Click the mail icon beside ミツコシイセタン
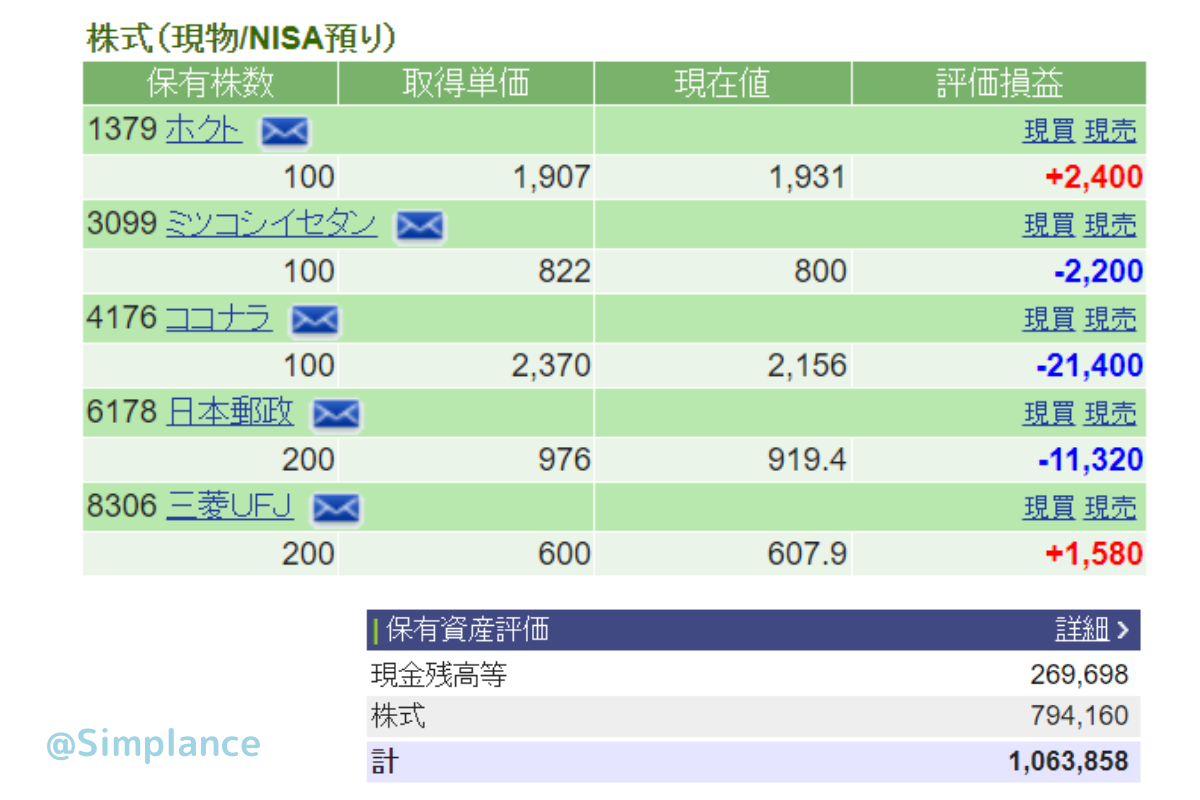 pos(420,226)
